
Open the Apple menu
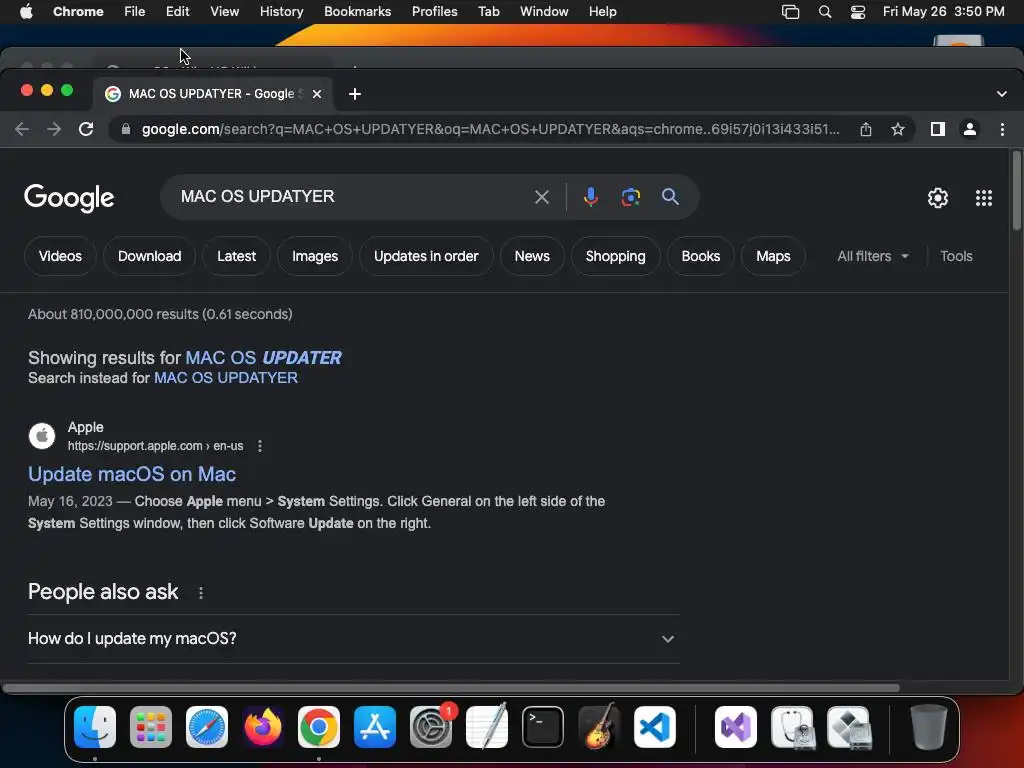(x=26, y=11)
